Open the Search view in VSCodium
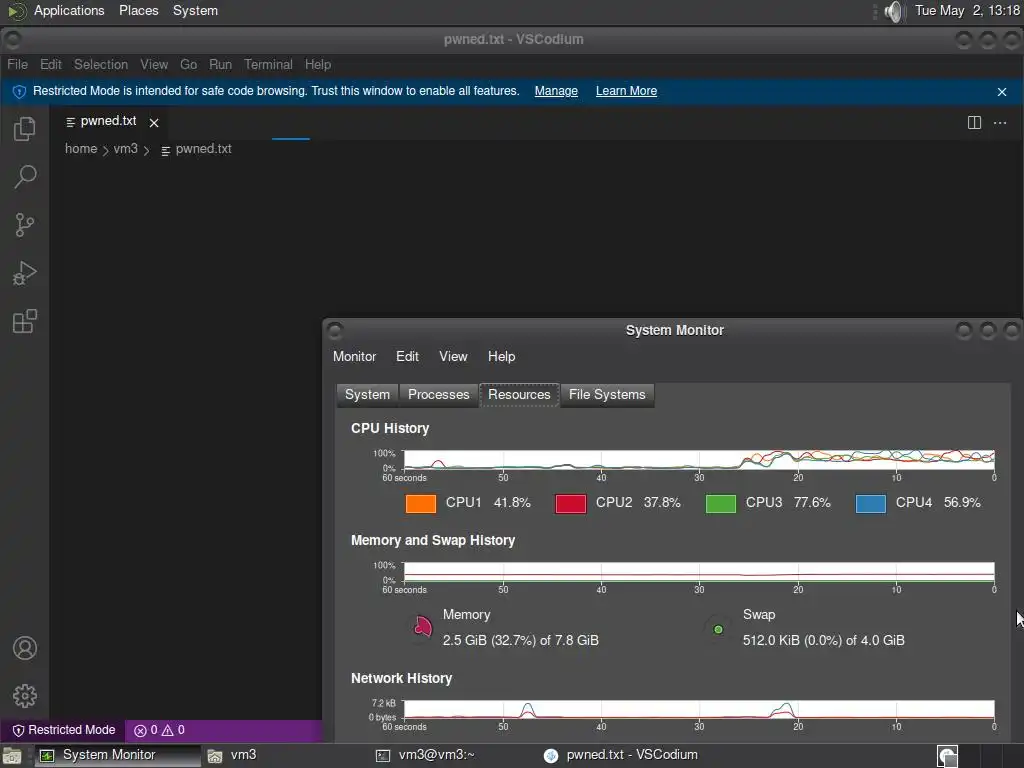Screen dimensions: 1024x768 (25, 176)
